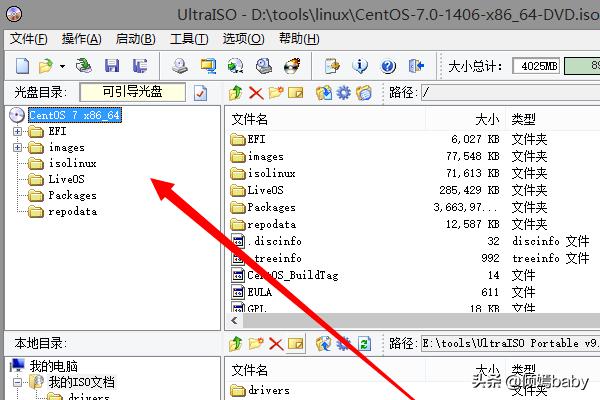
Task: Sort ISO list by 大小 column
Action: (487, 119)
